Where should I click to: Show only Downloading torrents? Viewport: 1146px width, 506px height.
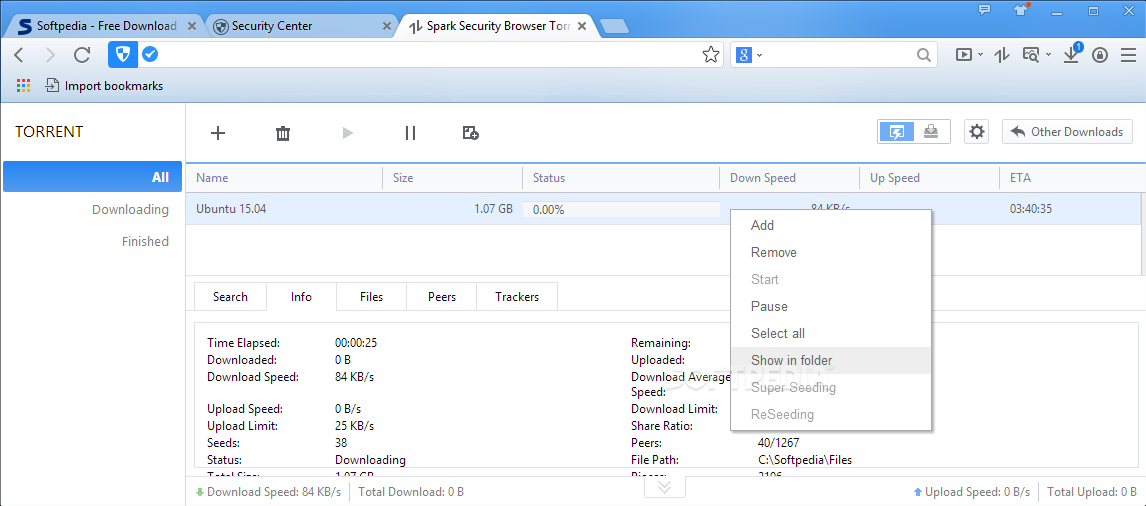pos(130,209)
